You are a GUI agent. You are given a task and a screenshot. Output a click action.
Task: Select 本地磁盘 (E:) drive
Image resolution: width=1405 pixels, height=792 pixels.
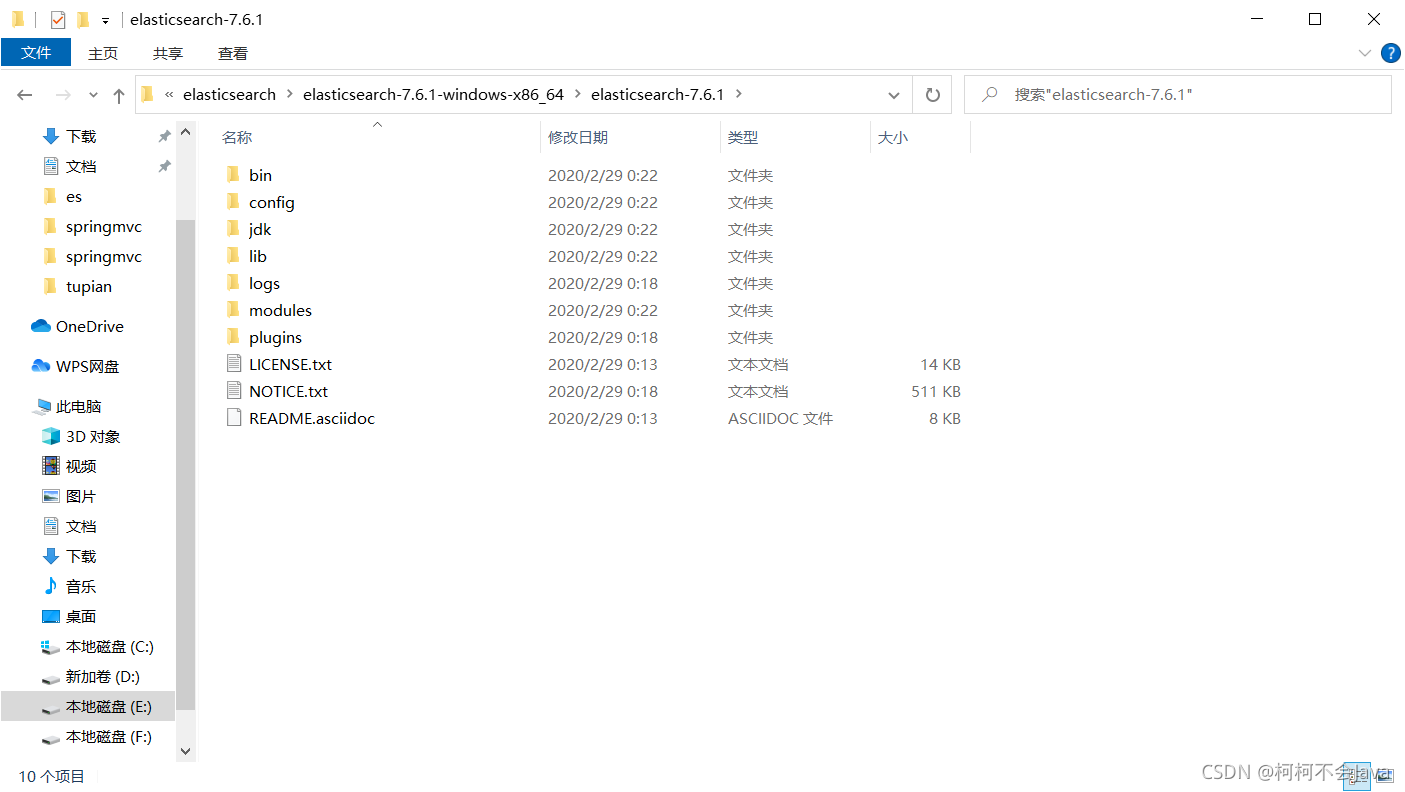tap(88, 706)
